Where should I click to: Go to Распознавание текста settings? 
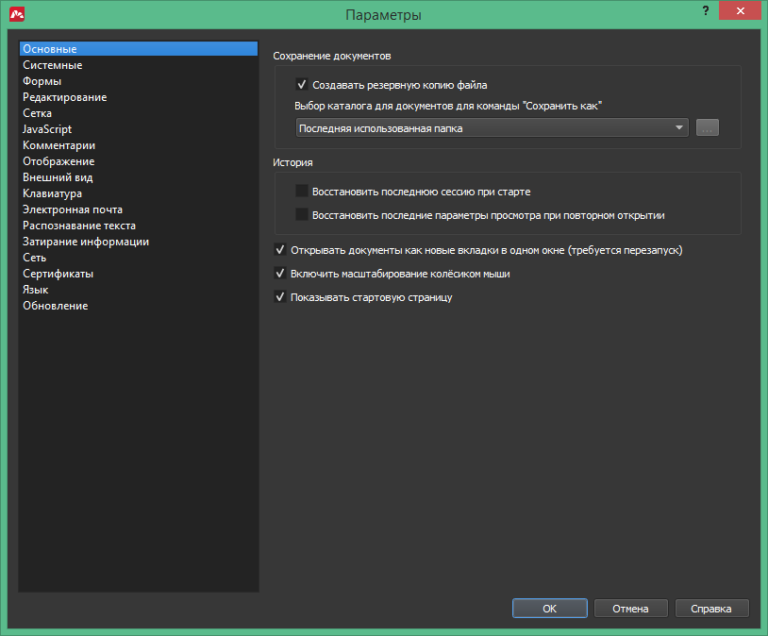pyautogui.click(x=139, y=225)
